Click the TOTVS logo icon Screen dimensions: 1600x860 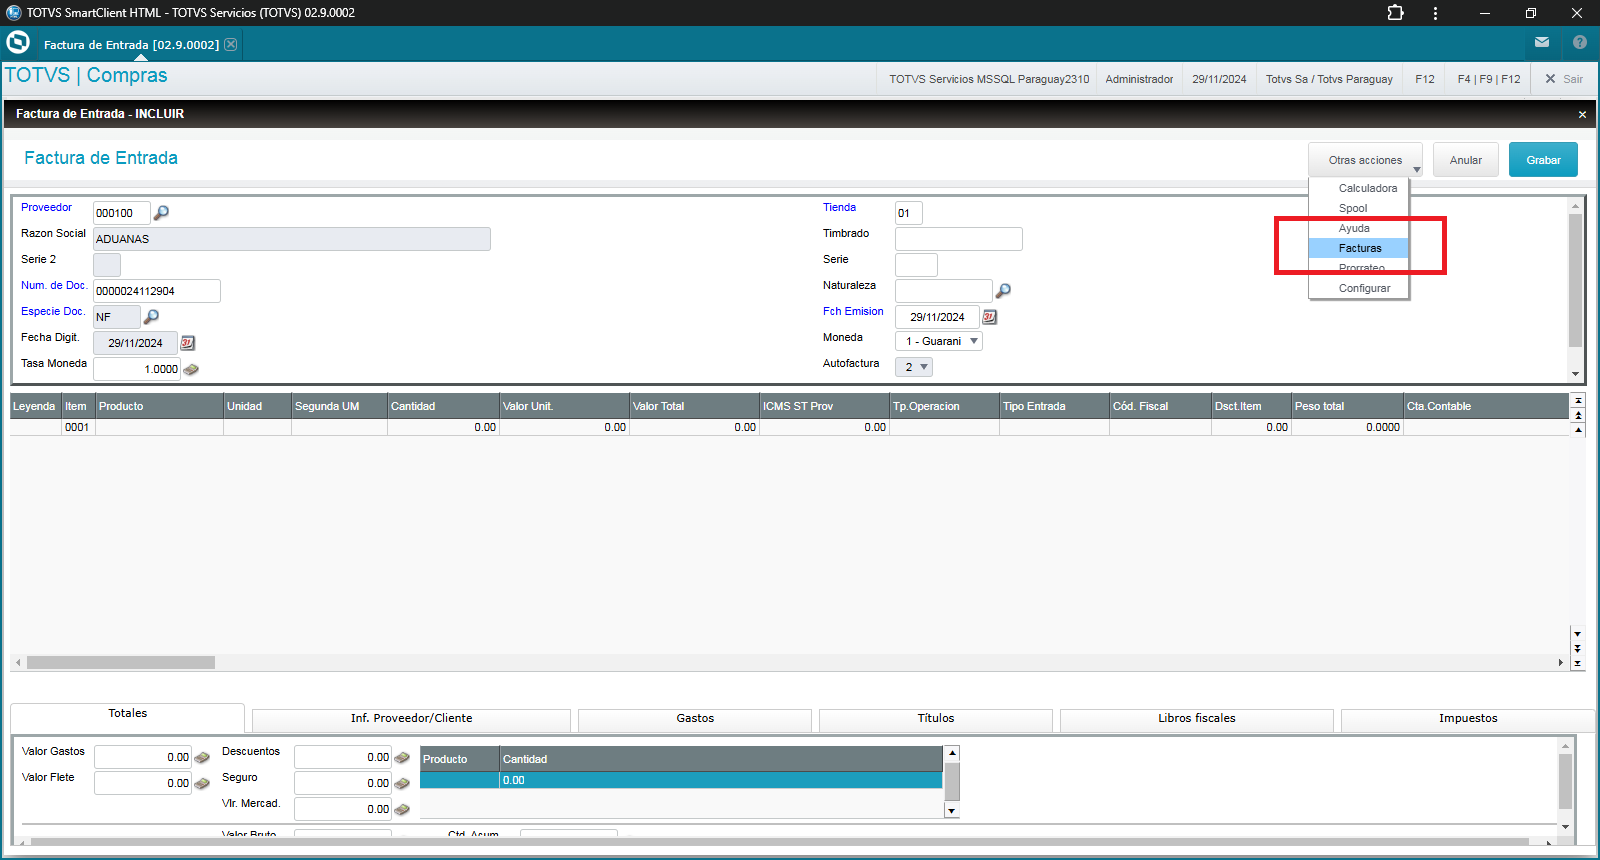pos(18,43)
